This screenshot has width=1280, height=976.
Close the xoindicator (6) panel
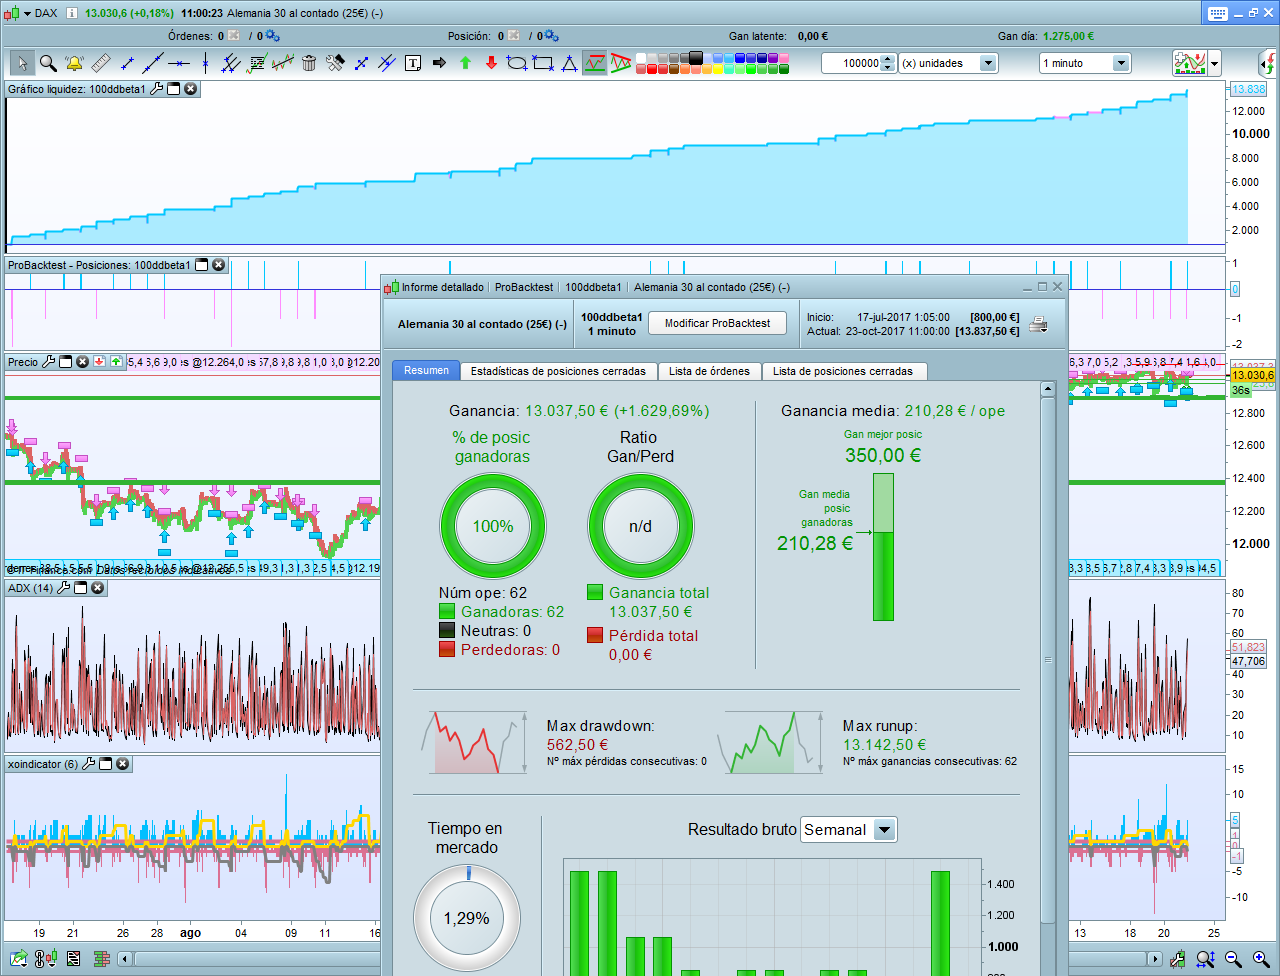tap(122, 764)
